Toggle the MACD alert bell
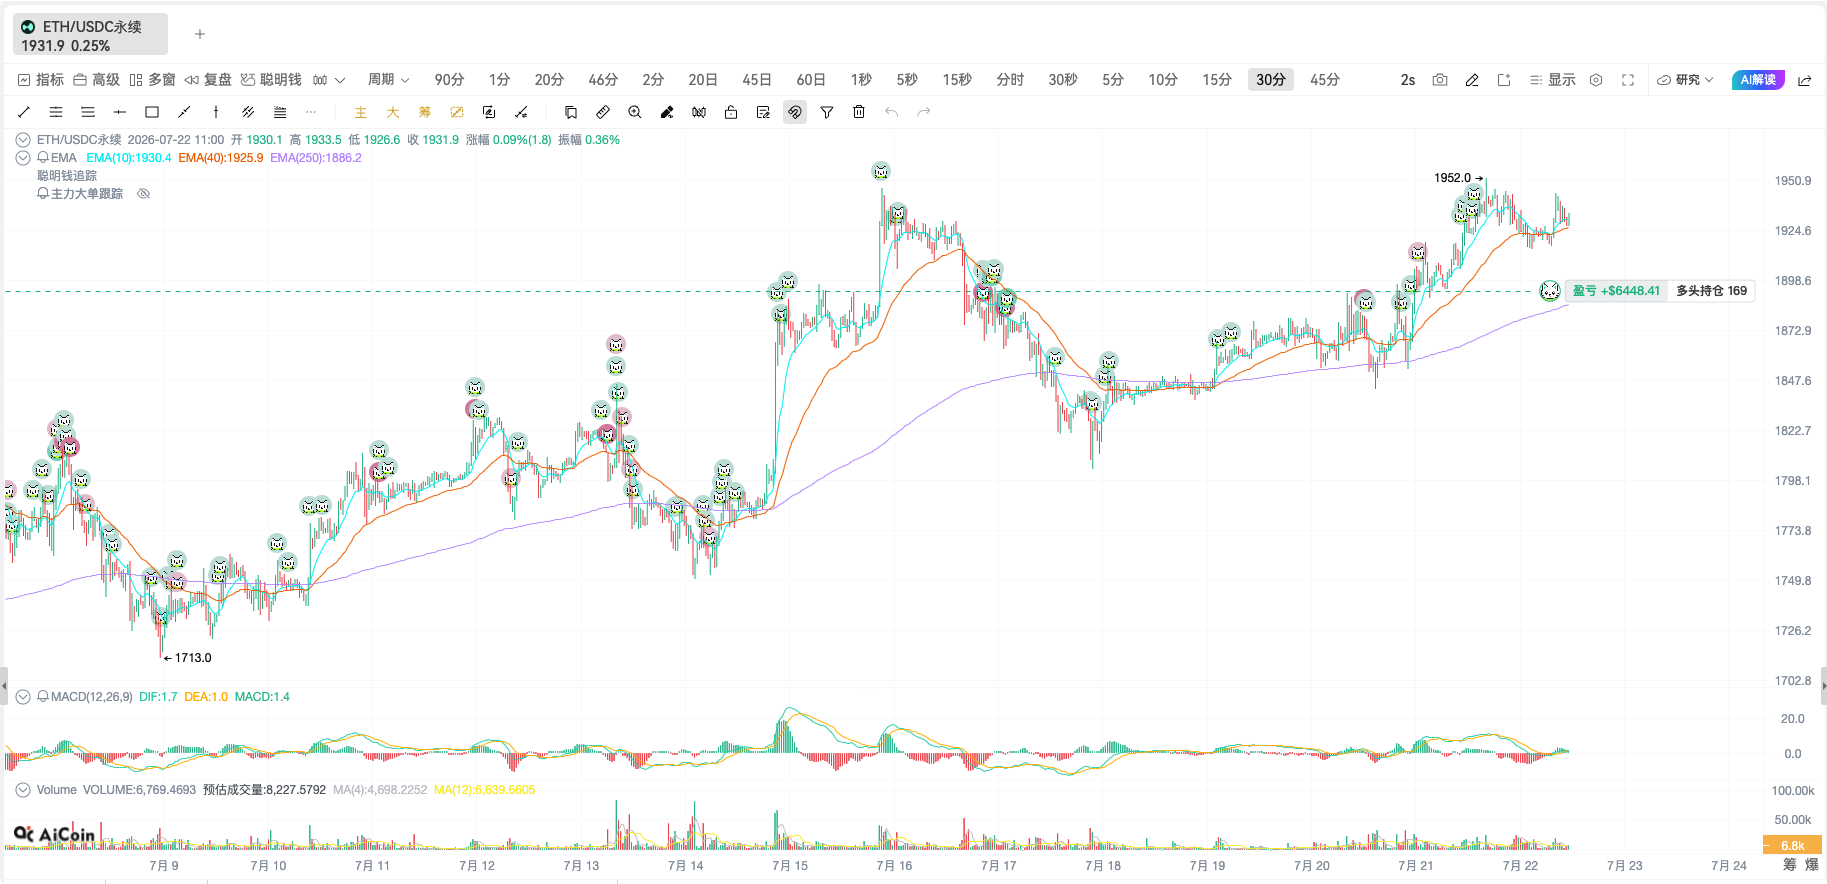The width and height of the screenshot is (1827, 884). click(x=43, y=697)
